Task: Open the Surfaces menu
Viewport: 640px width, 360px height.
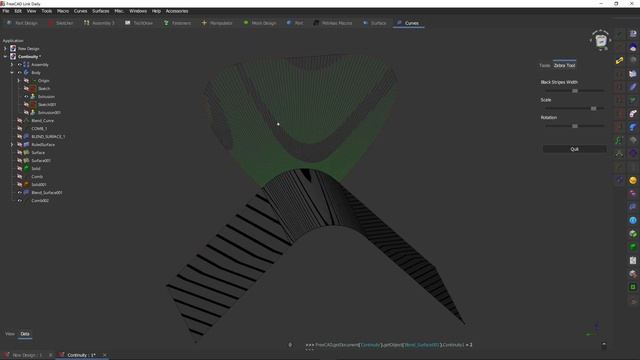Action: (x=100, y=11)
